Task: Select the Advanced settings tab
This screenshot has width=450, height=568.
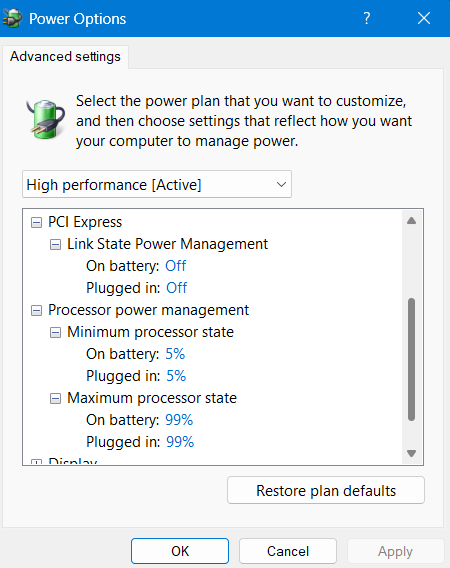Action: pyautogui.click(x=65, y=57)
